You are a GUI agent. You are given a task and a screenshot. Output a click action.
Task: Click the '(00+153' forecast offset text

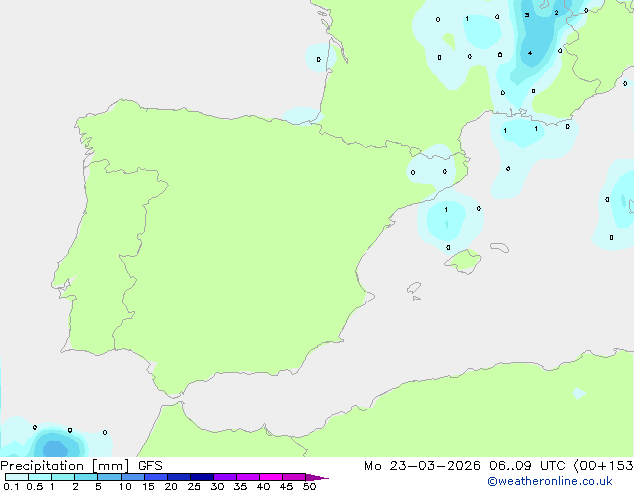[603, 466]
